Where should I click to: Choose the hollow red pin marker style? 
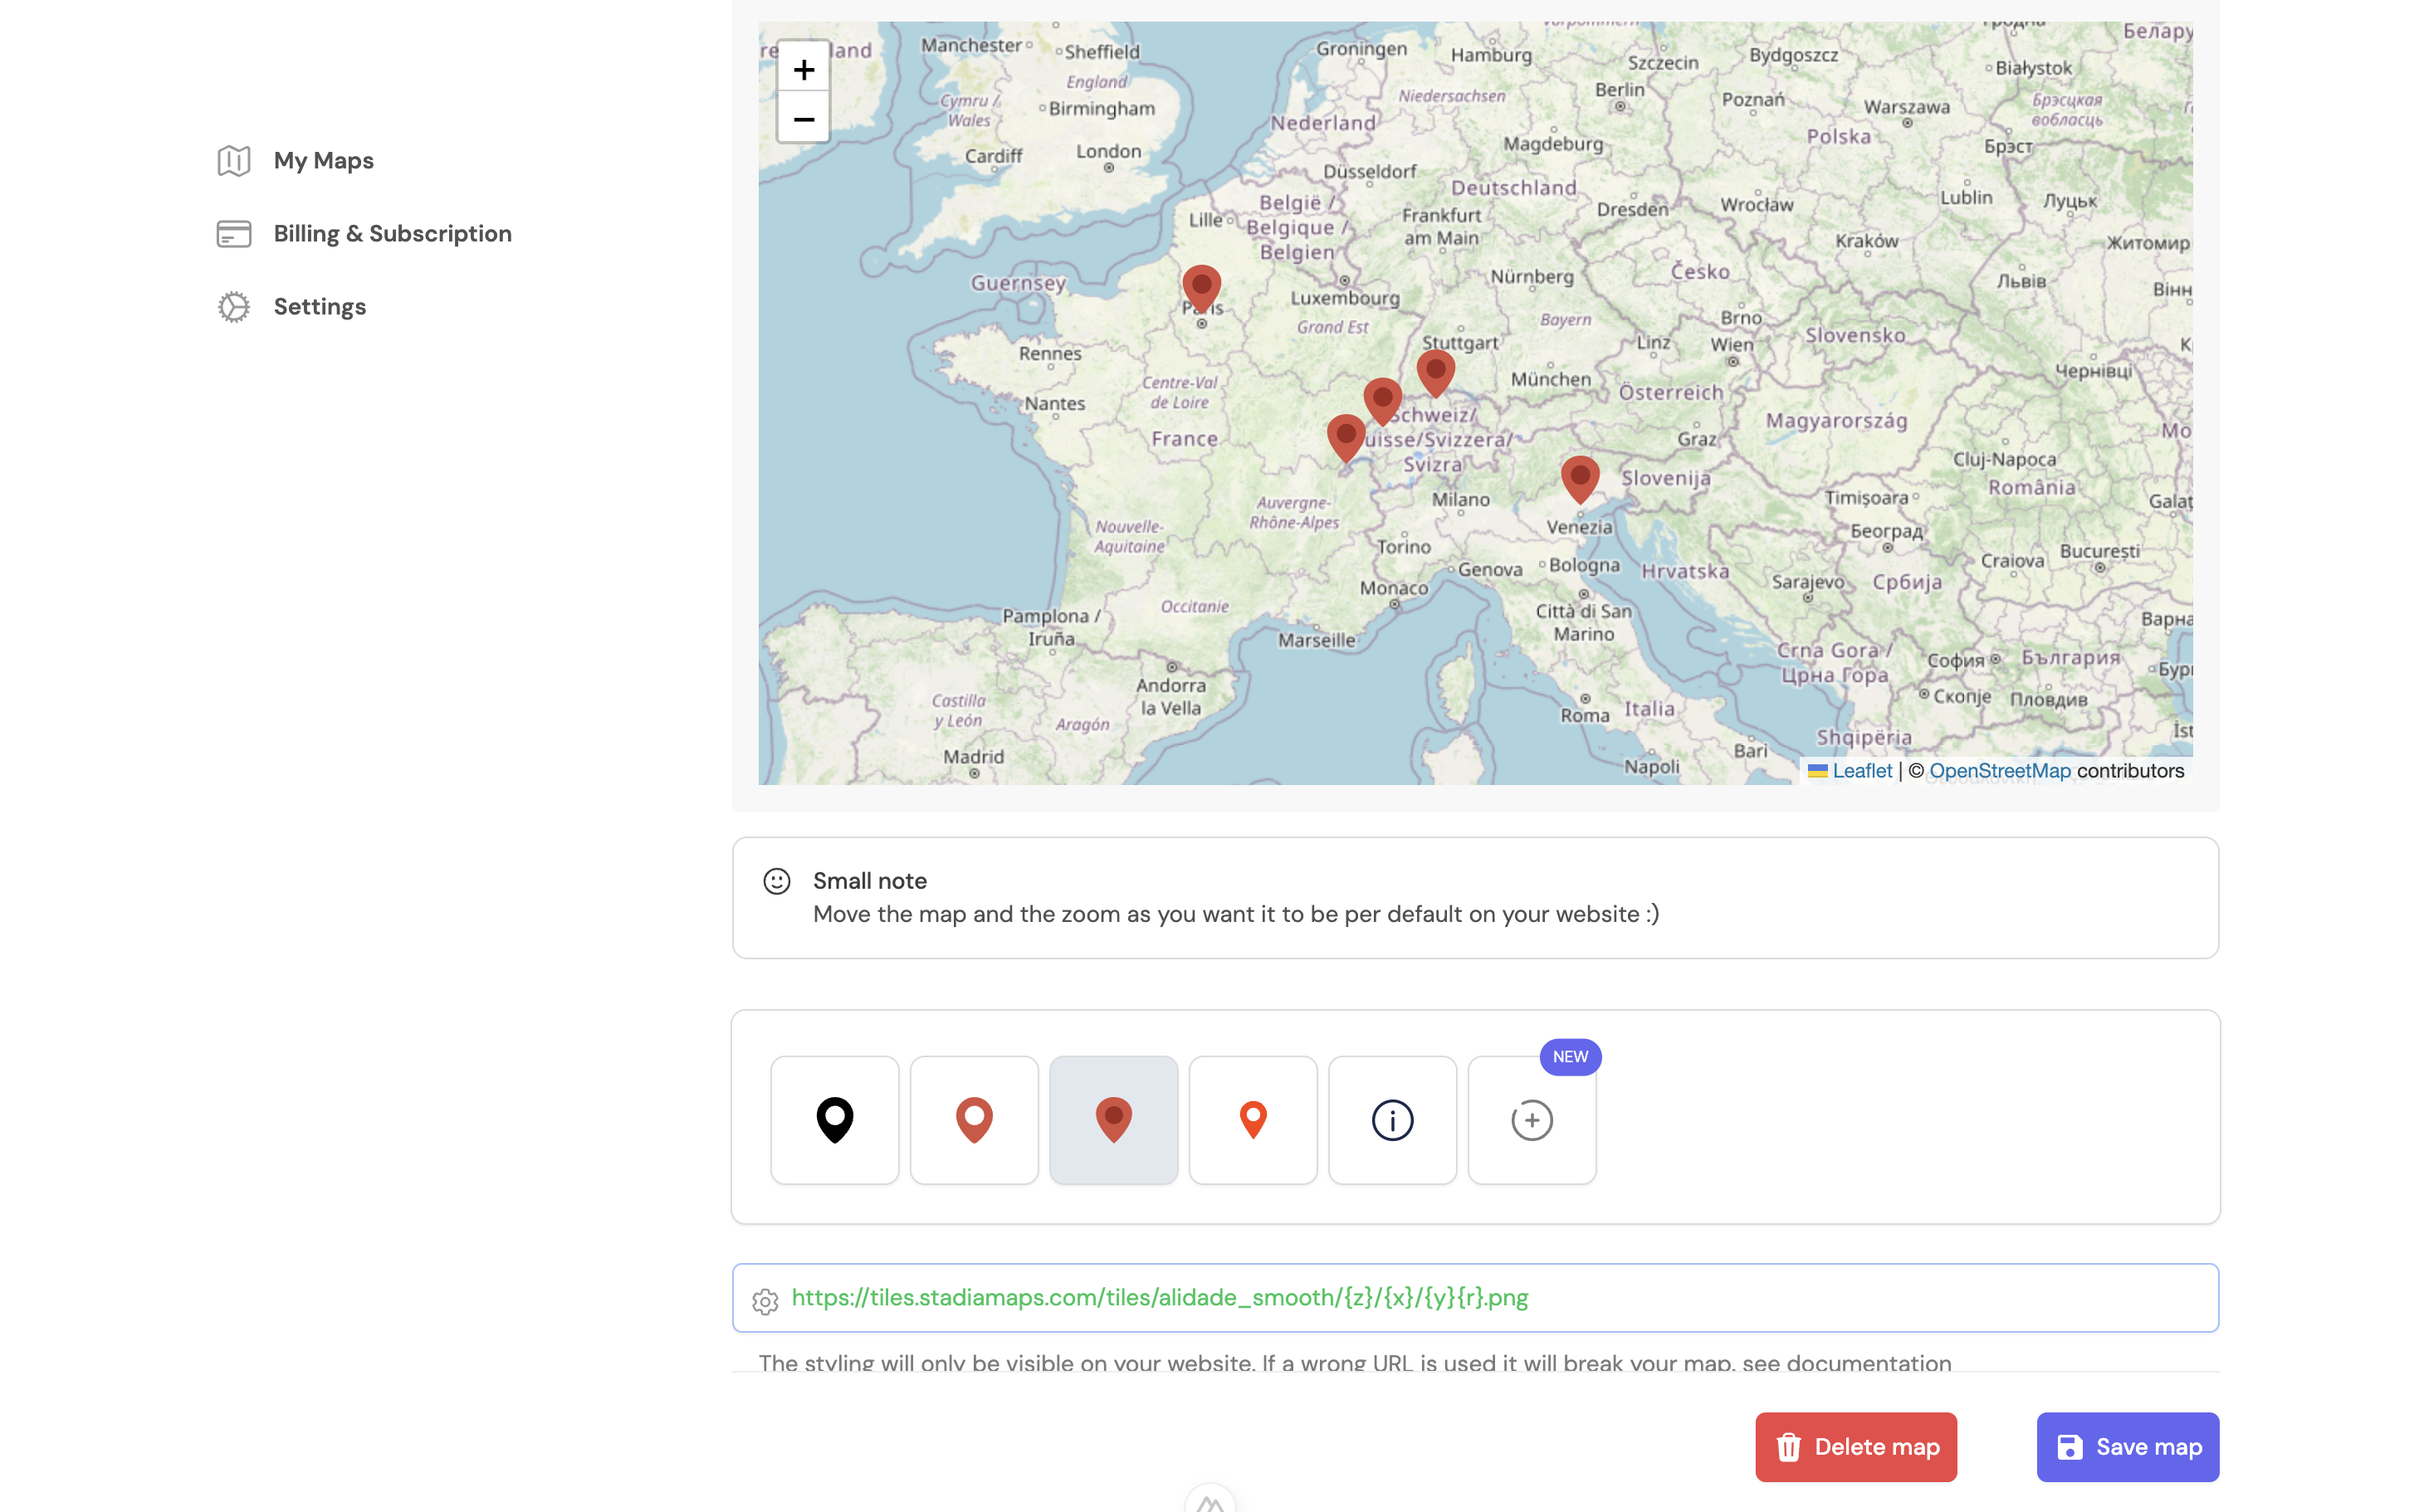click(x=974, y=1119)
